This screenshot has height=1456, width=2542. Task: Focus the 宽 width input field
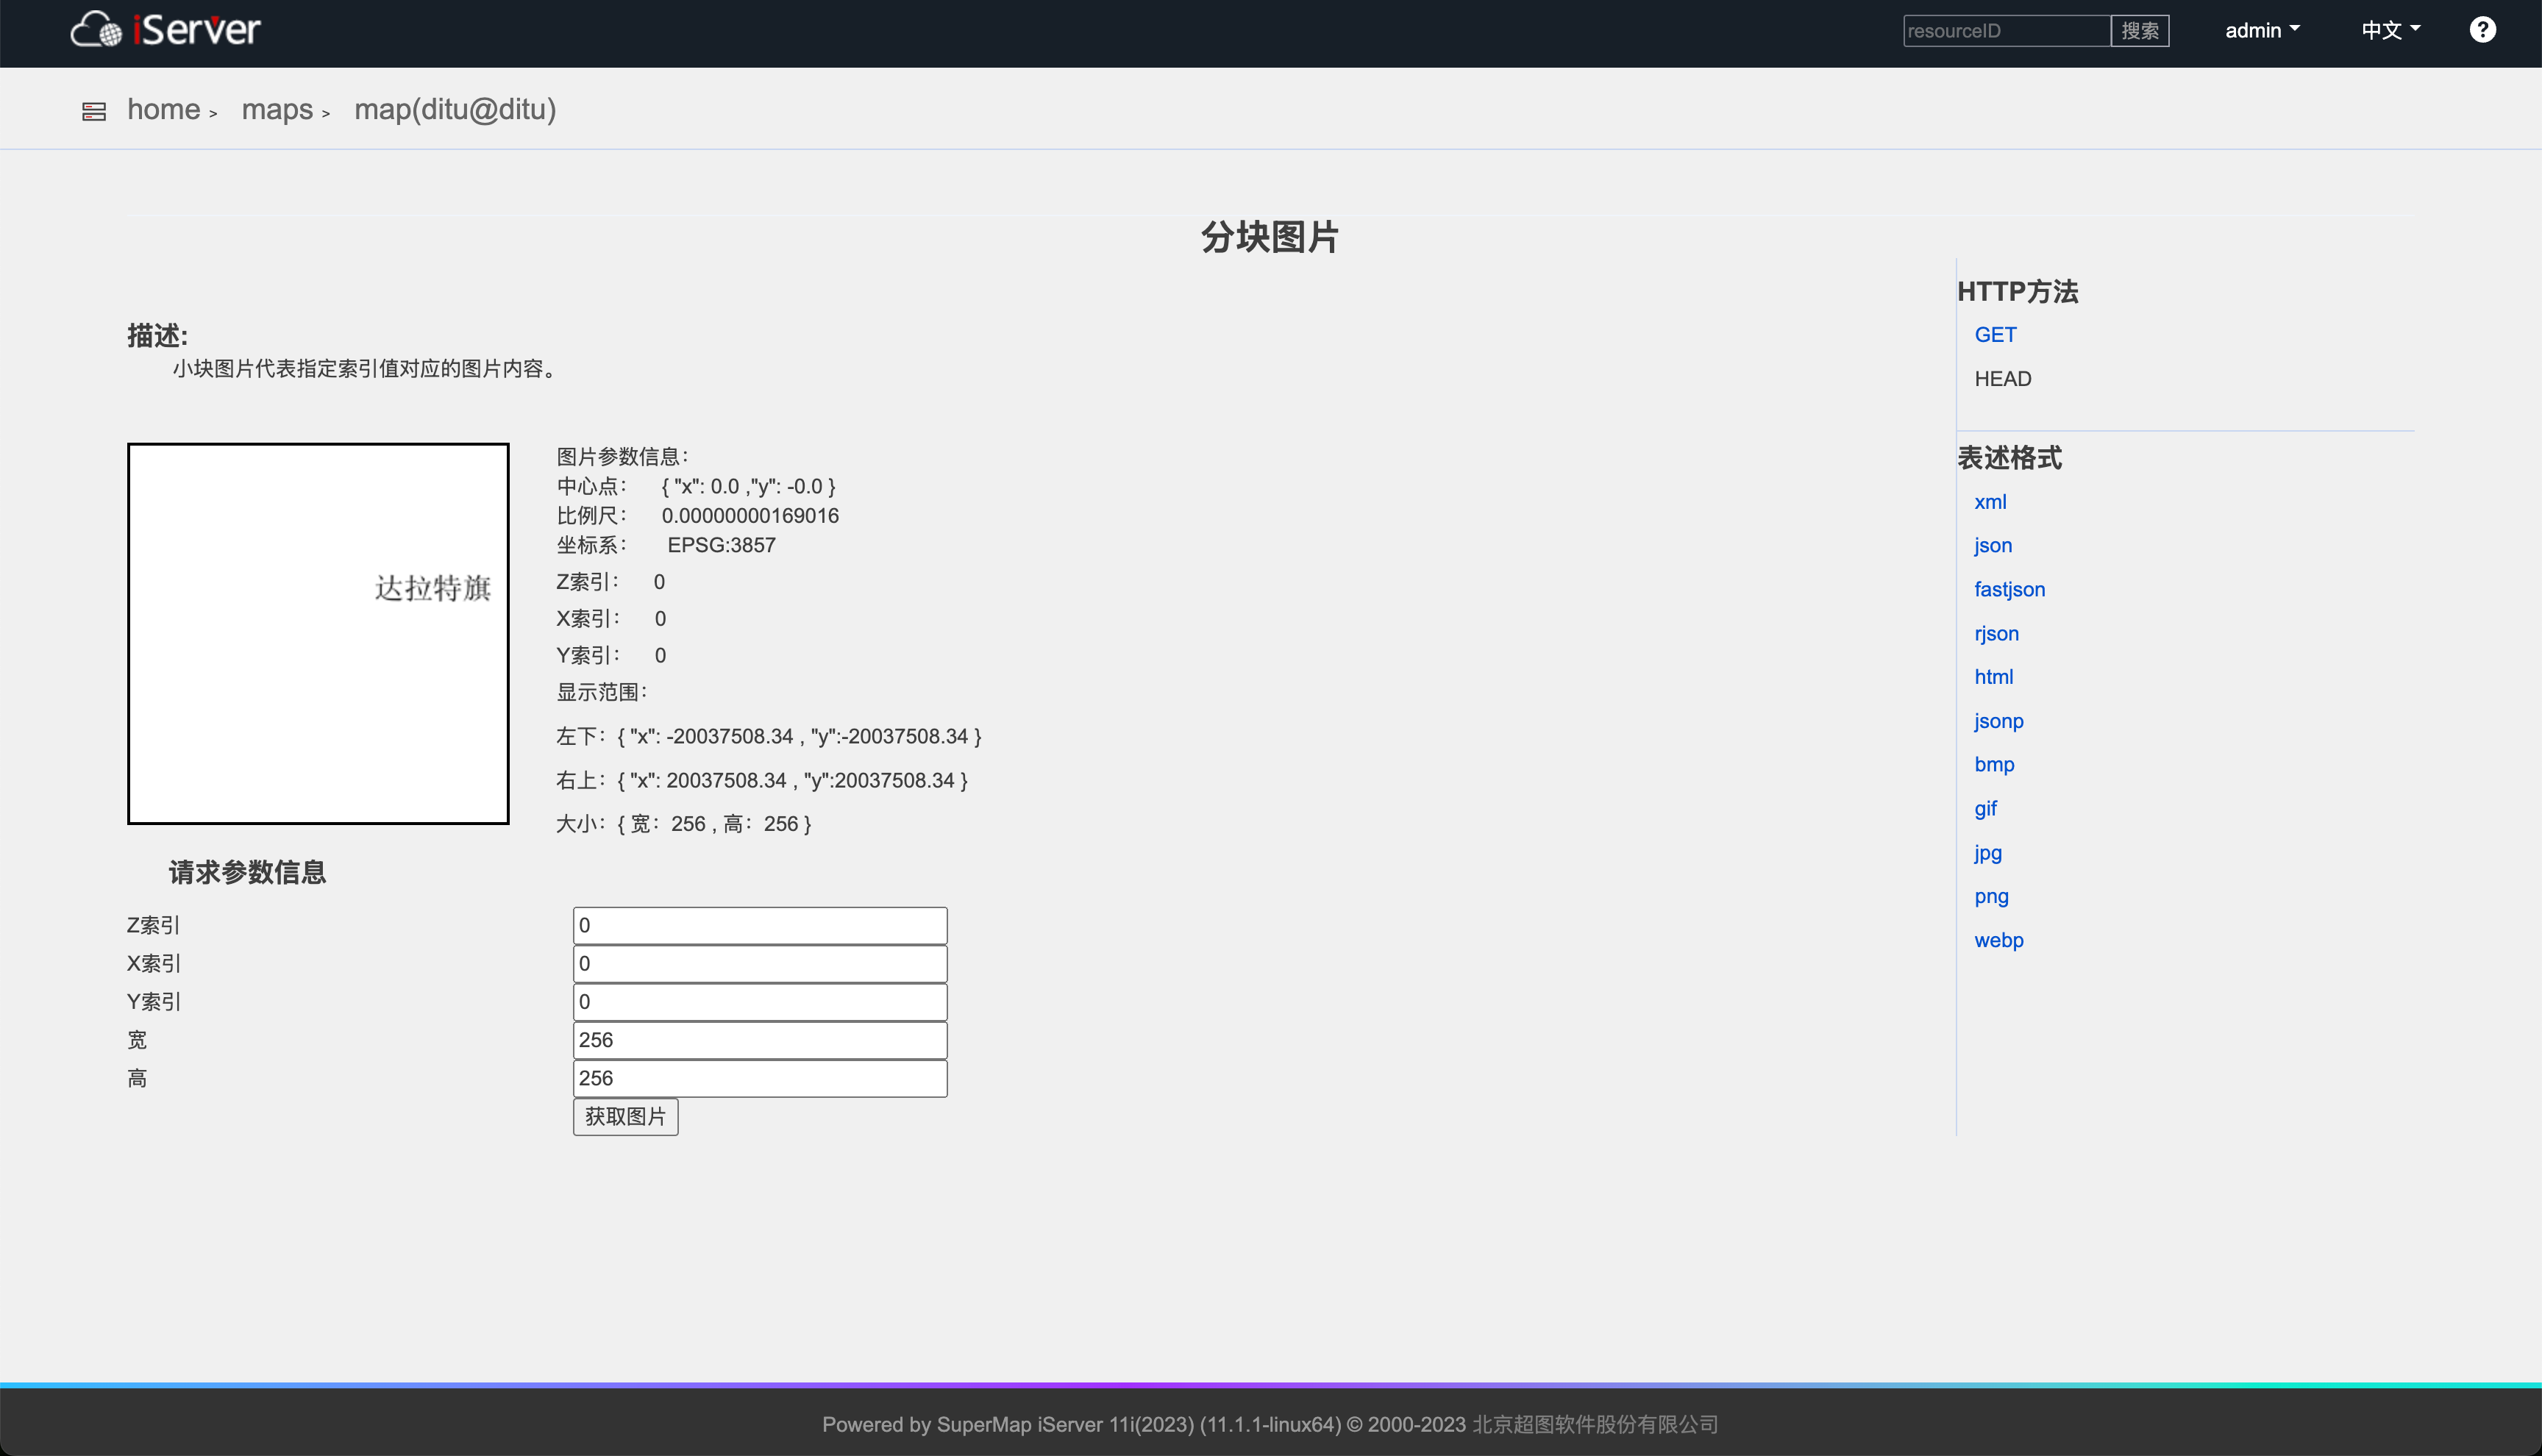(760, 1040)
